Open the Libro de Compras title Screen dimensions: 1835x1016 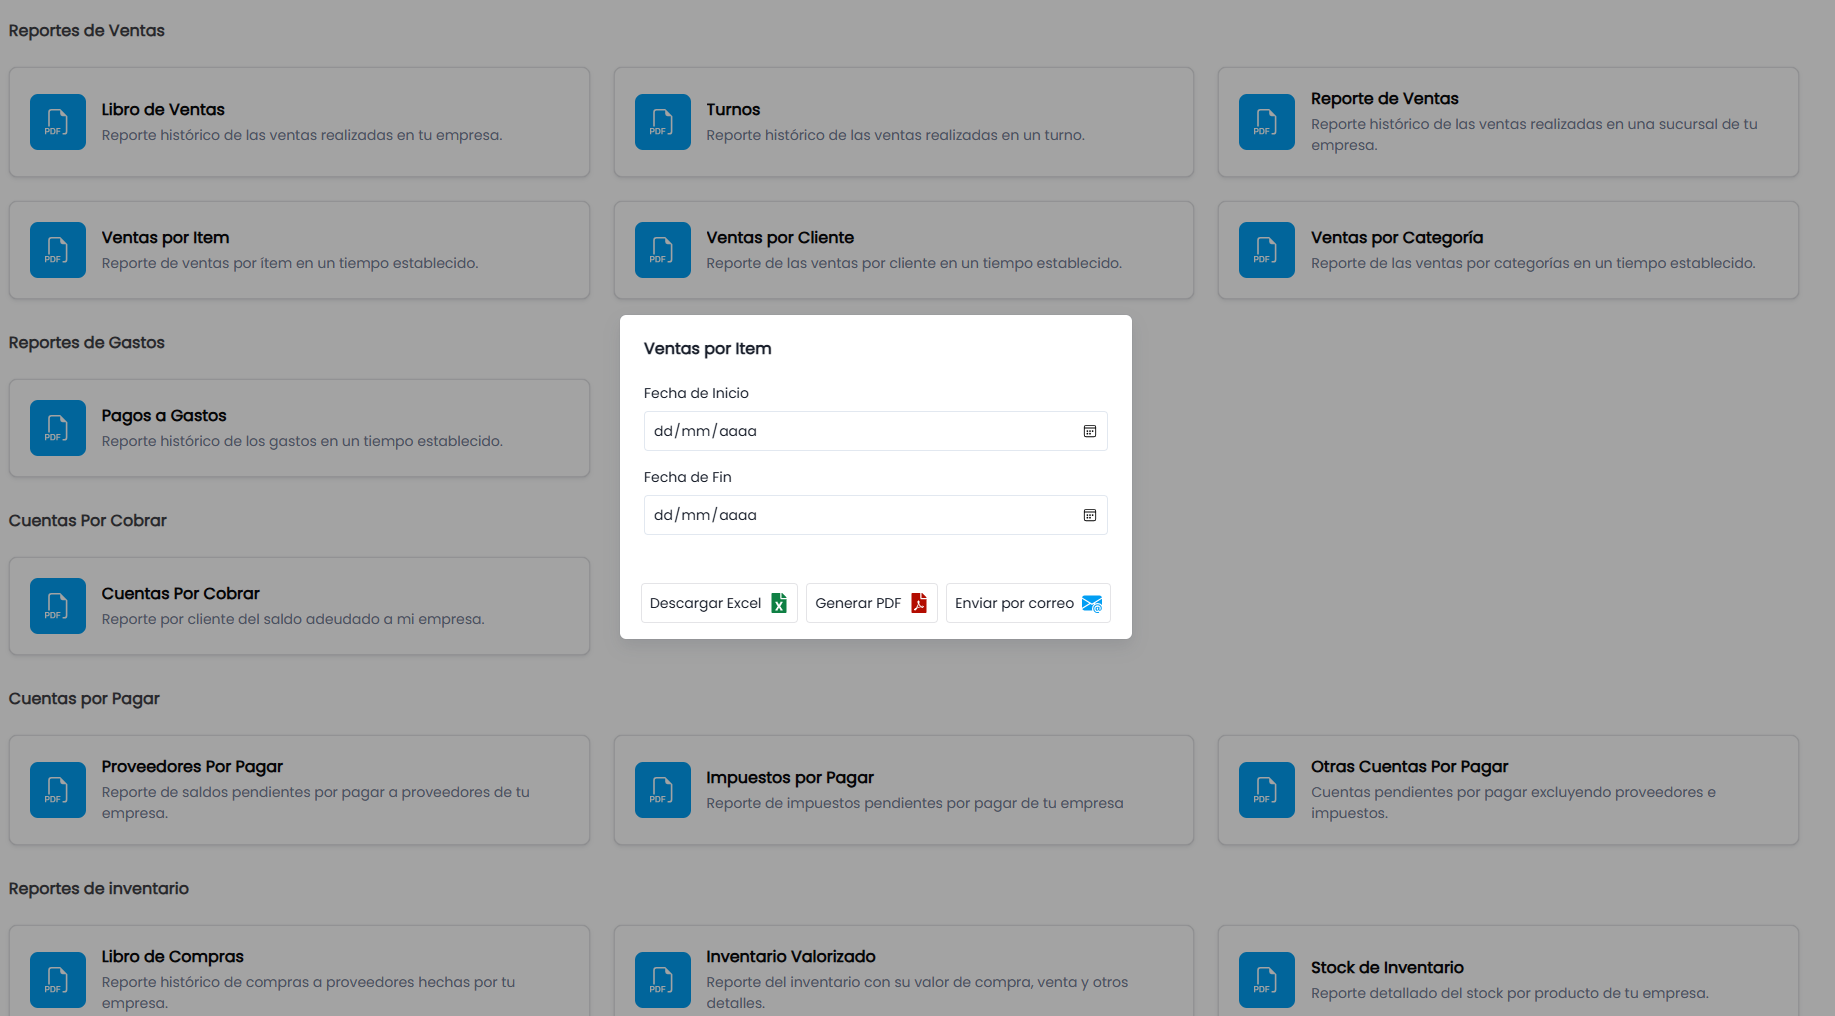[x=173, y=957]
